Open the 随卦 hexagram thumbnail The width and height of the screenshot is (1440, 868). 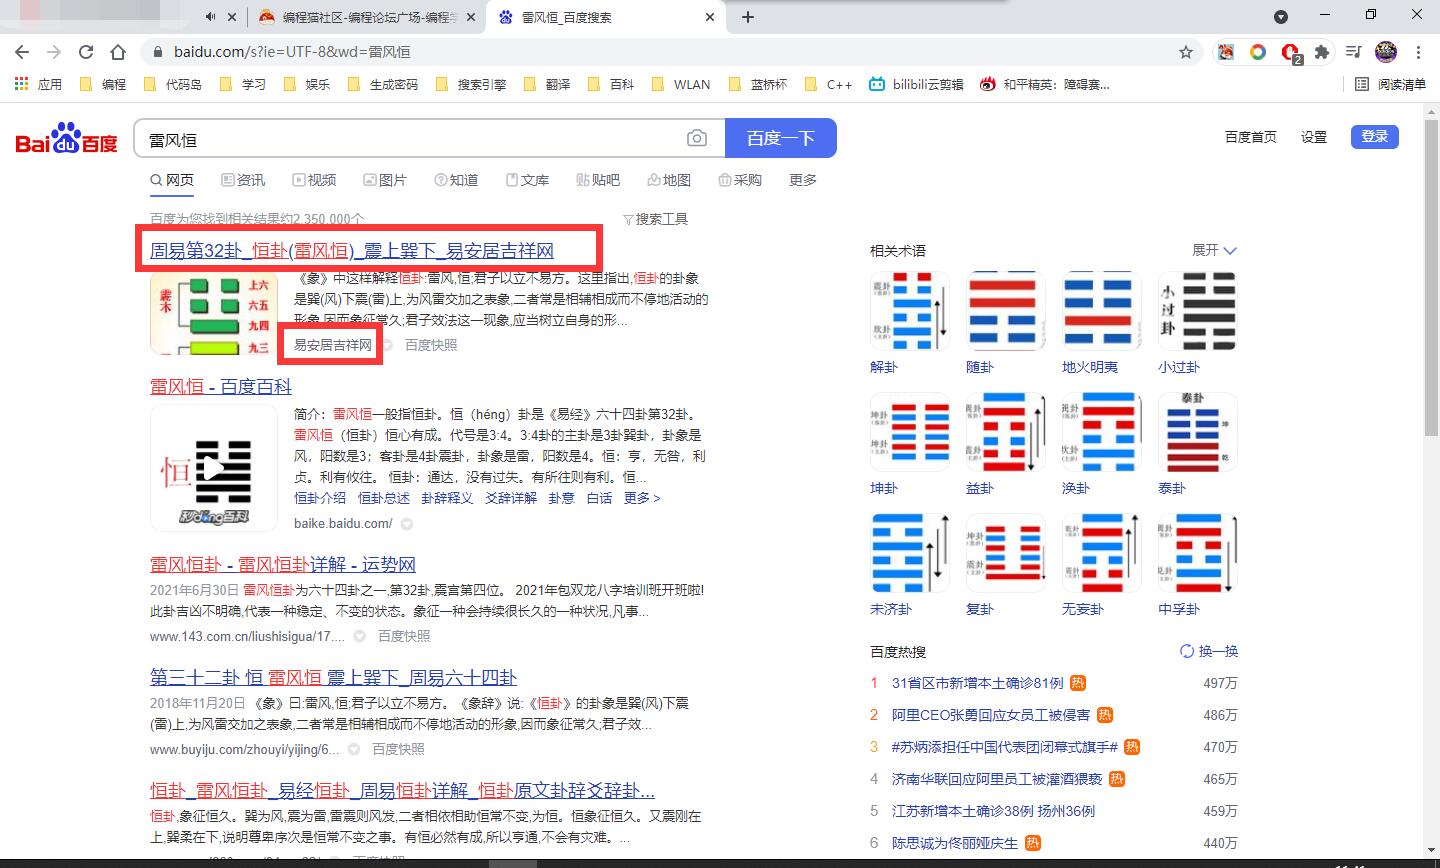click(x=1005, y=311)
